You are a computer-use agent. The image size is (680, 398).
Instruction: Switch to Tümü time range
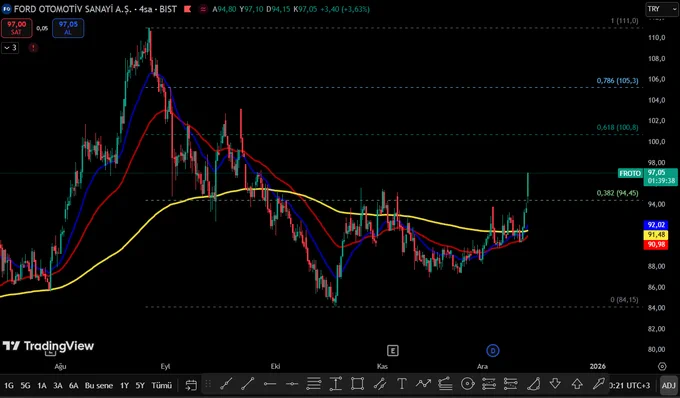pyautogui.click(x=161, y=385)
